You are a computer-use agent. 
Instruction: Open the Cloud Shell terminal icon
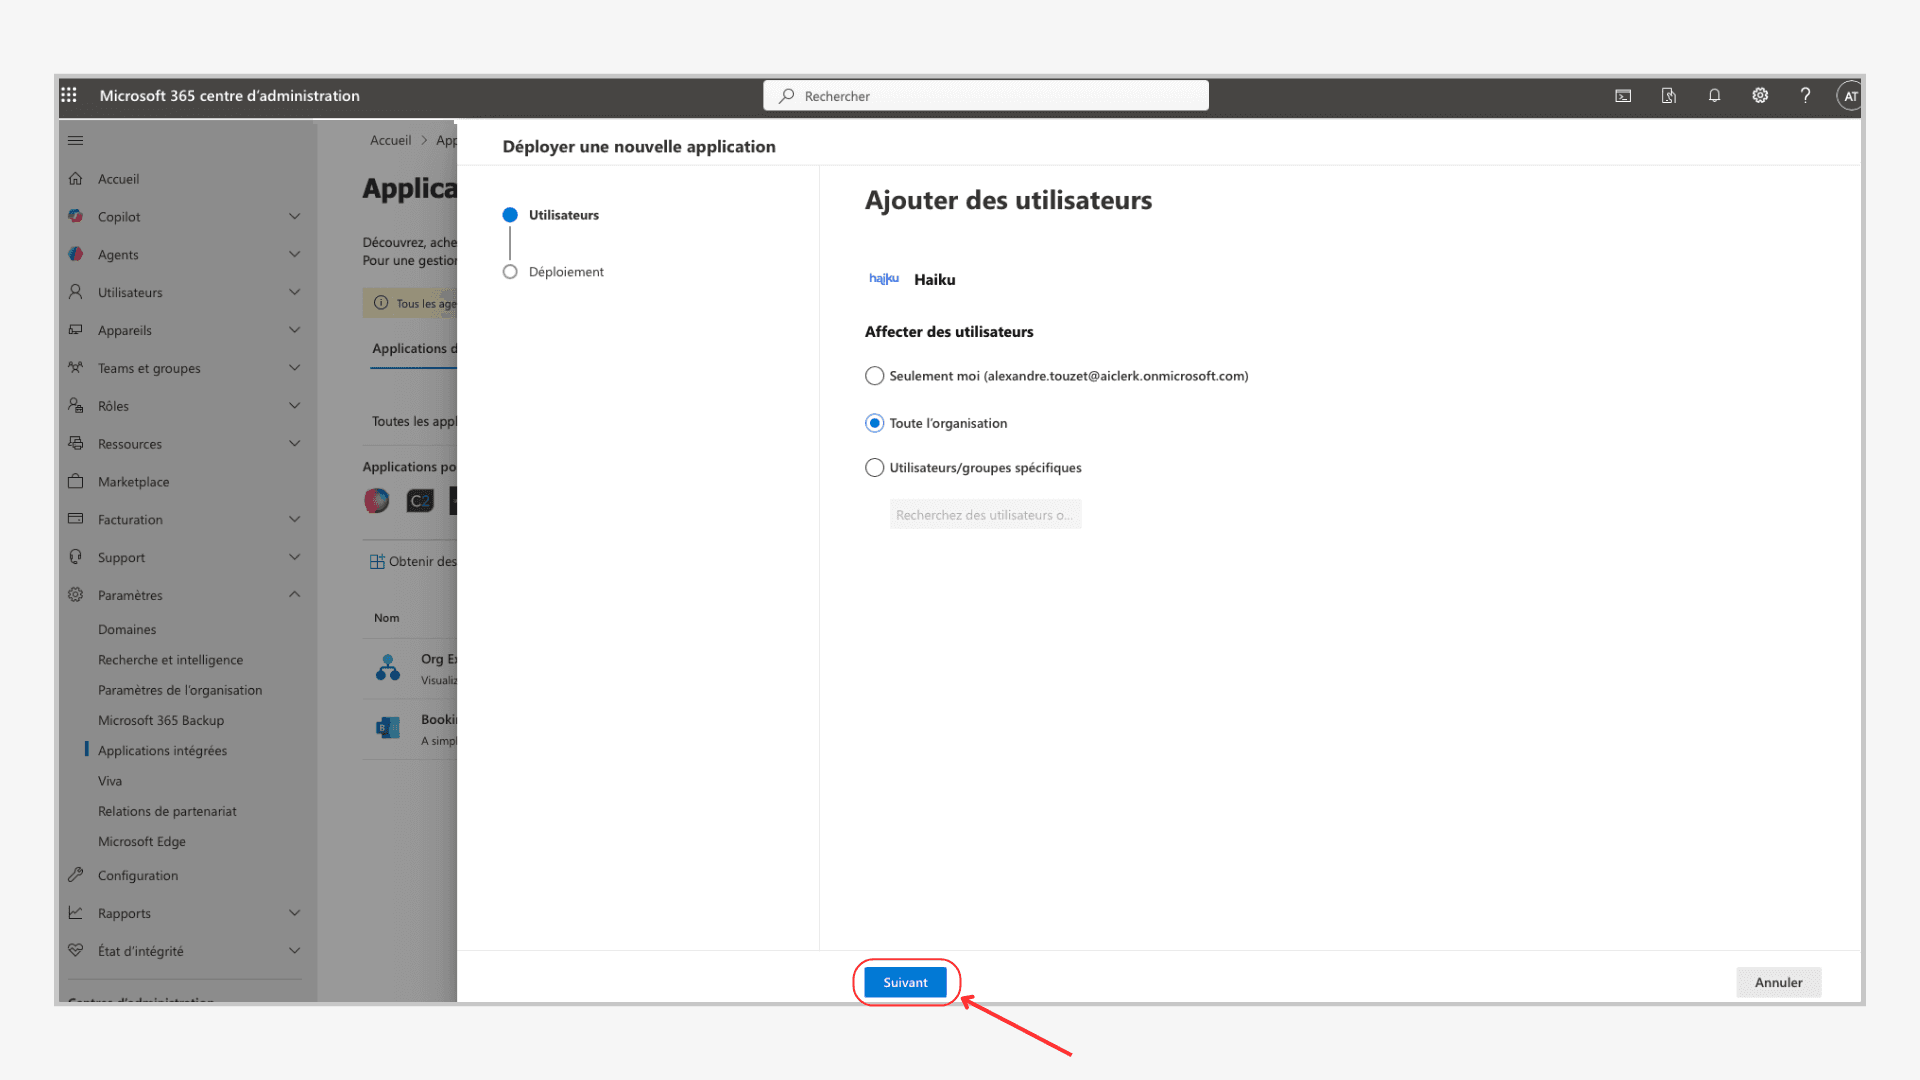coord(1623,96)
